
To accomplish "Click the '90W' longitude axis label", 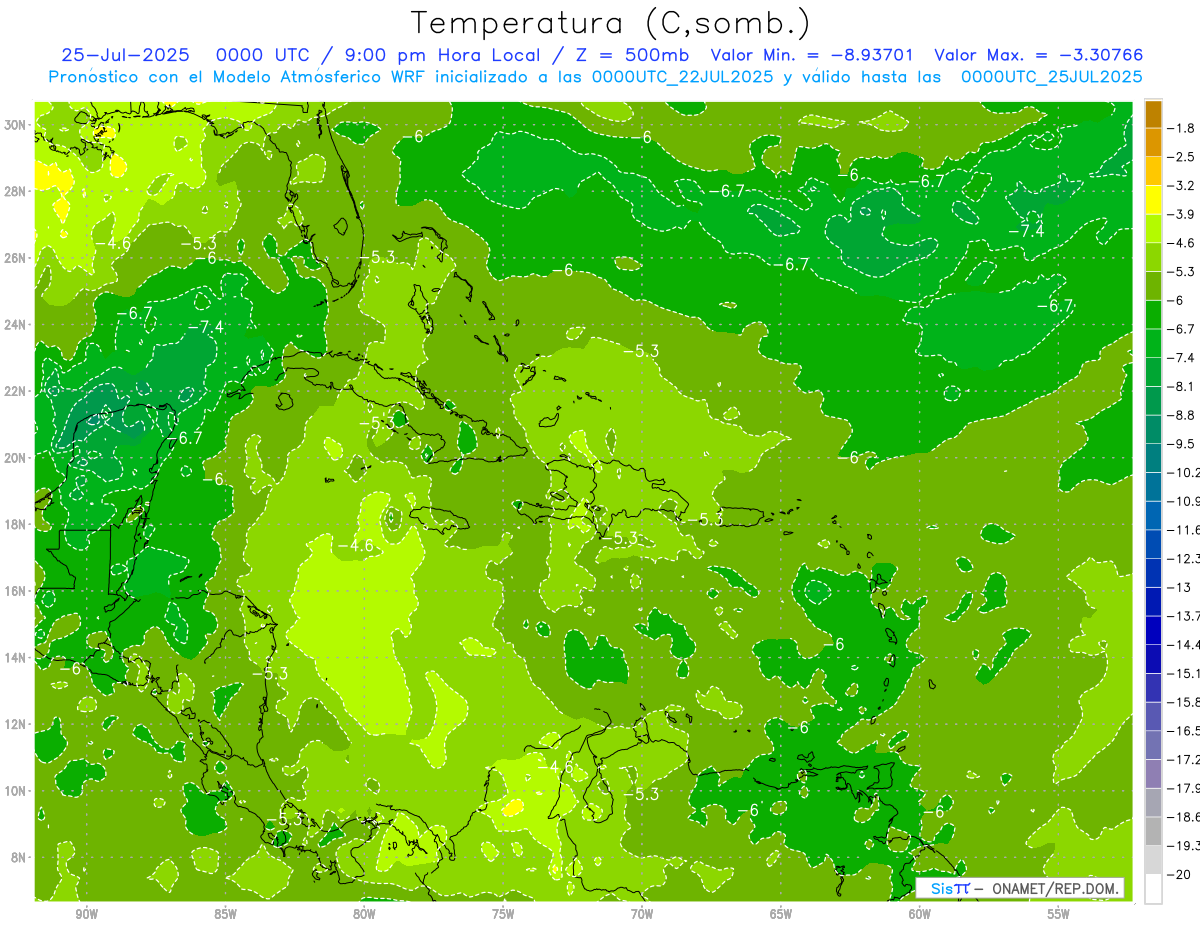I will click(86, 914).
